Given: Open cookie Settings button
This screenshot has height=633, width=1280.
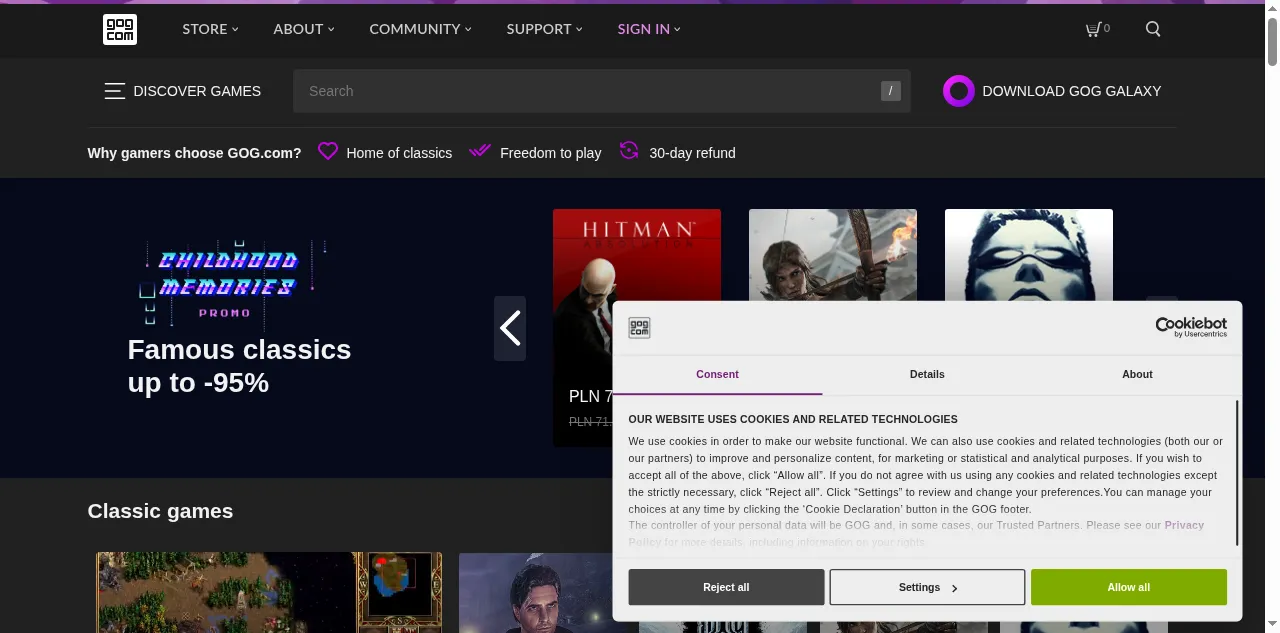Looking at the screenshot, I should point(927,587).
